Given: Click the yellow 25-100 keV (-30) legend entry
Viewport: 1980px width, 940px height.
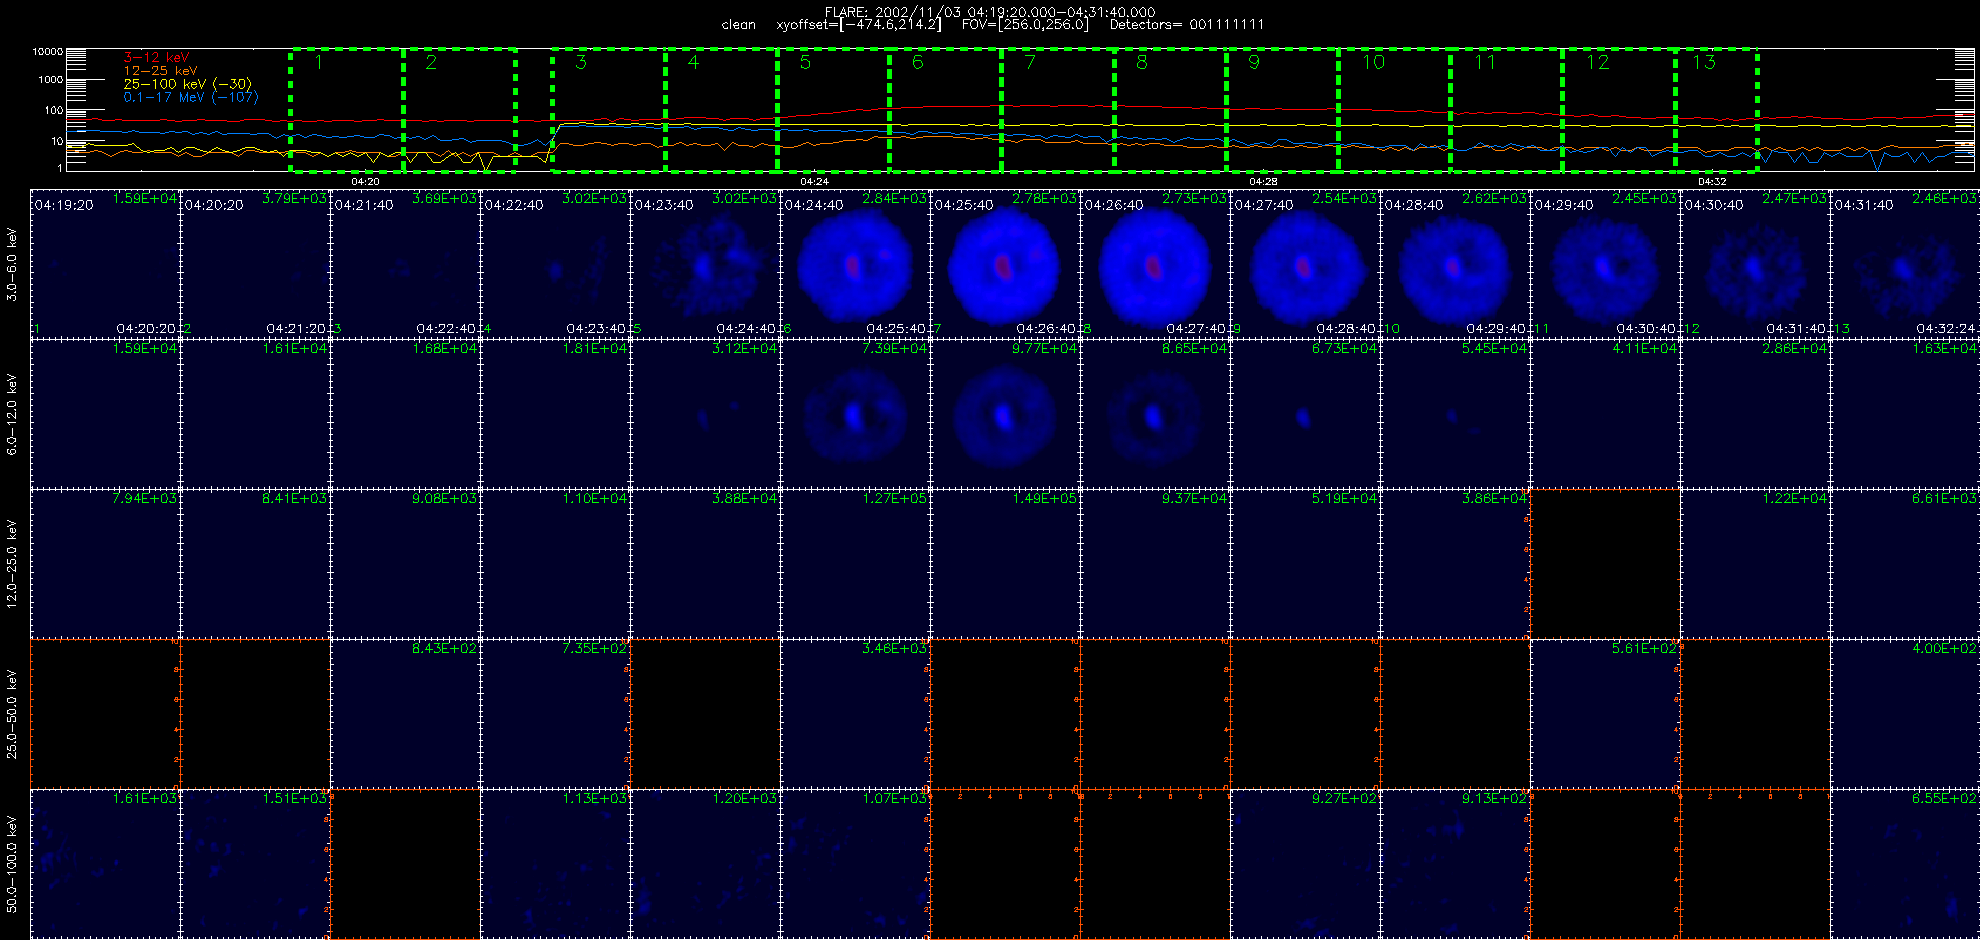Looking at the screenshot, I should click(x=187, y=84).
